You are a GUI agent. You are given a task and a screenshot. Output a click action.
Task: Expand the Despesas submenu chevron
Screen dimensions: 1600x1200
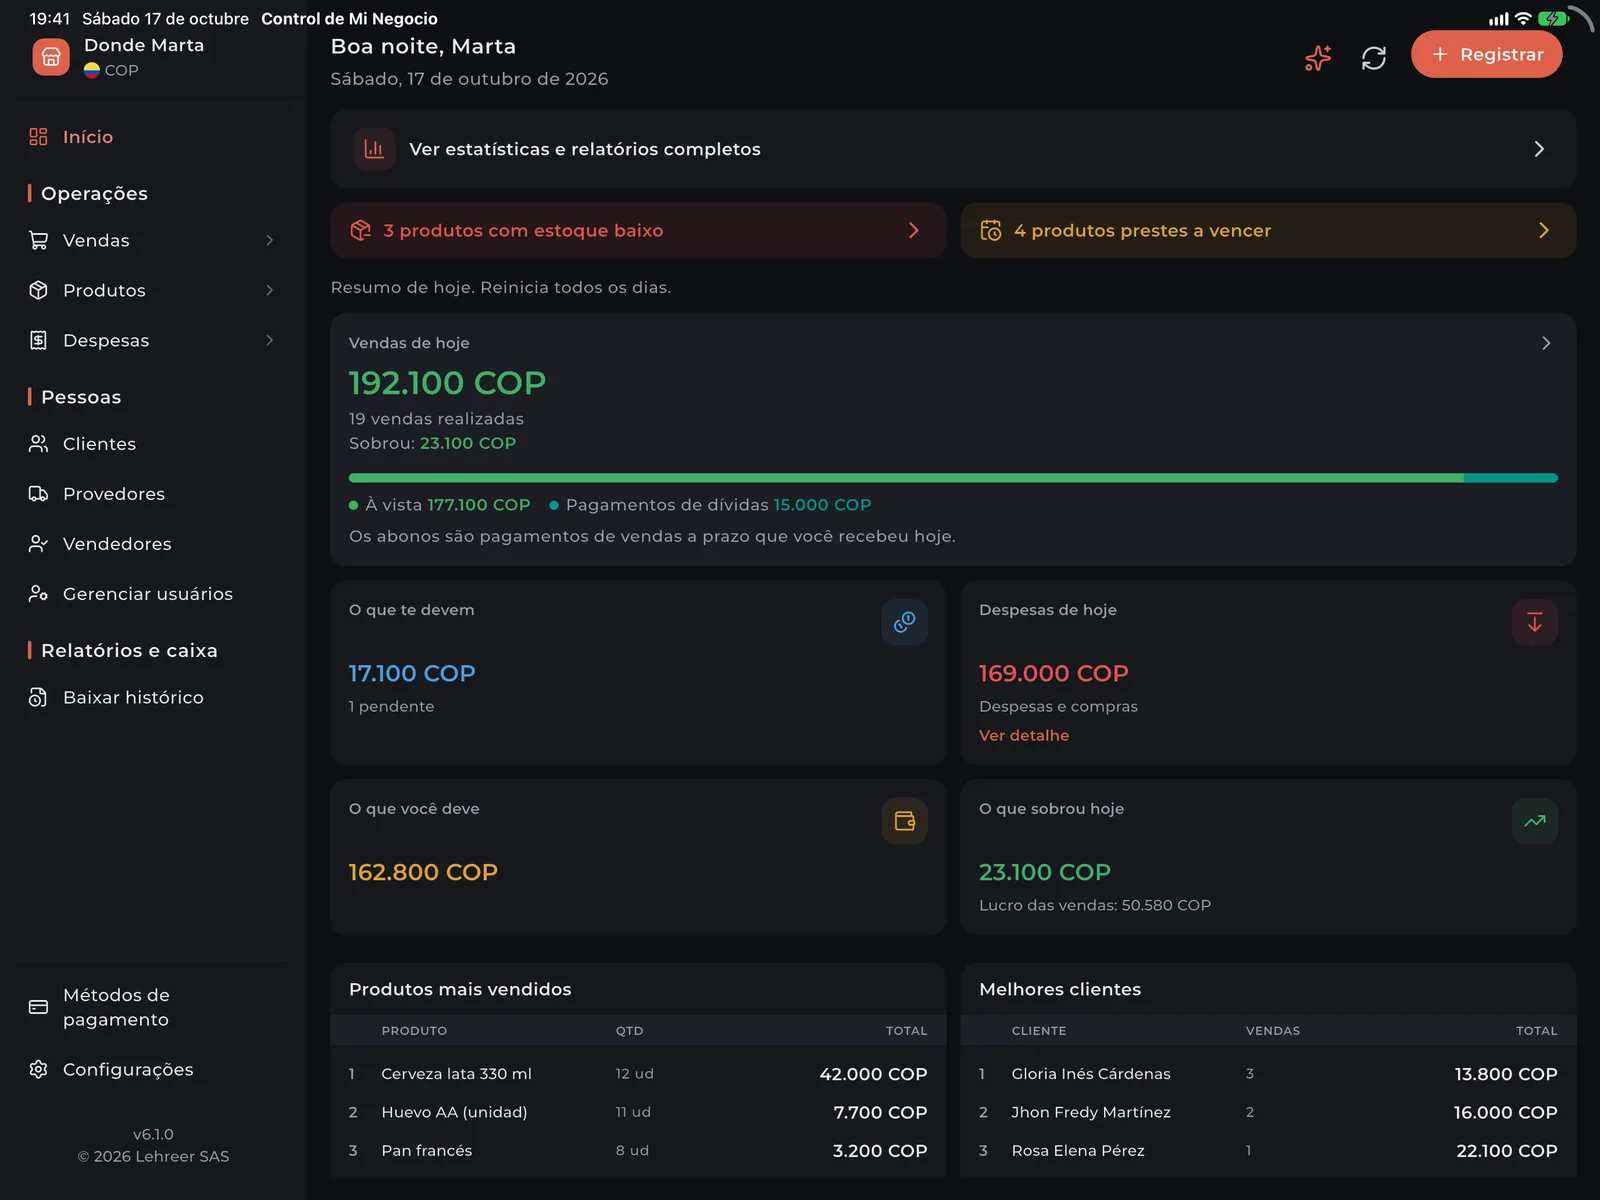[x=269, y=340]
